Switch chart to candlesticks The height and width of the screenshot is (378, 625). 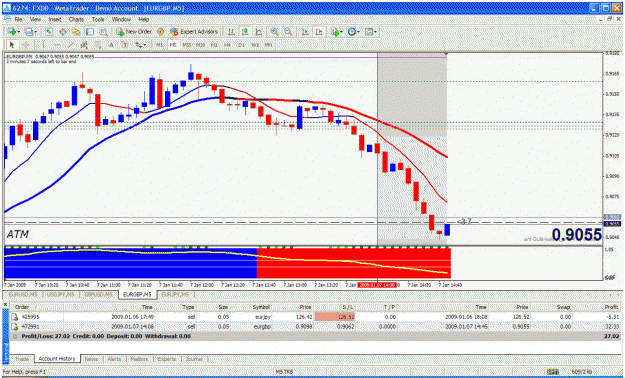[245, 32]
